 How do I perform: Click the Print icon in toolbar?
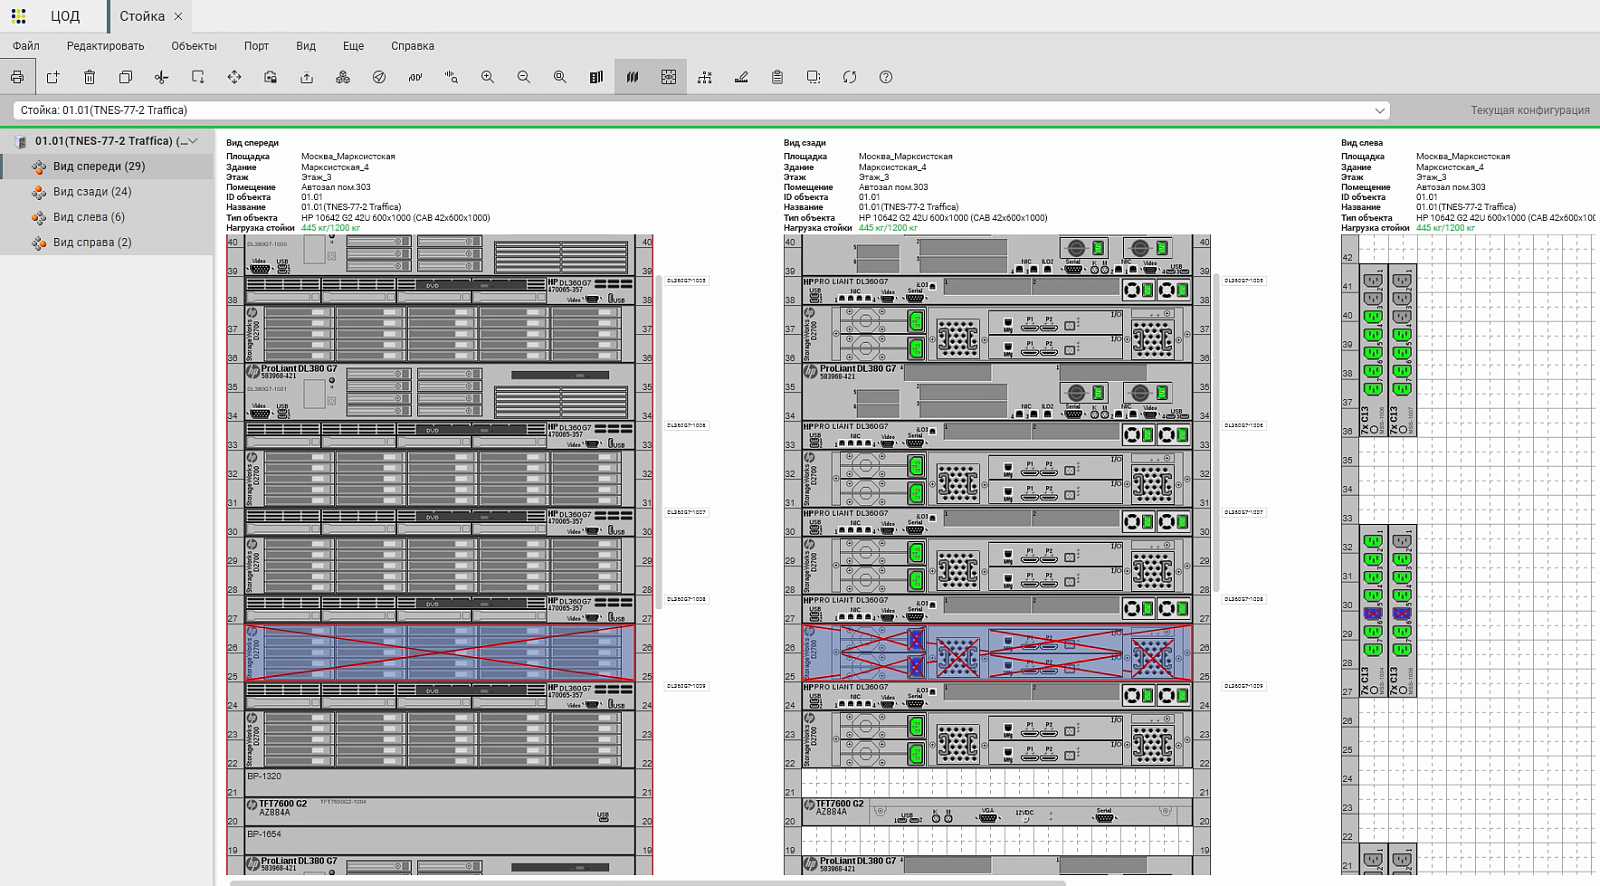coord(17,77)
